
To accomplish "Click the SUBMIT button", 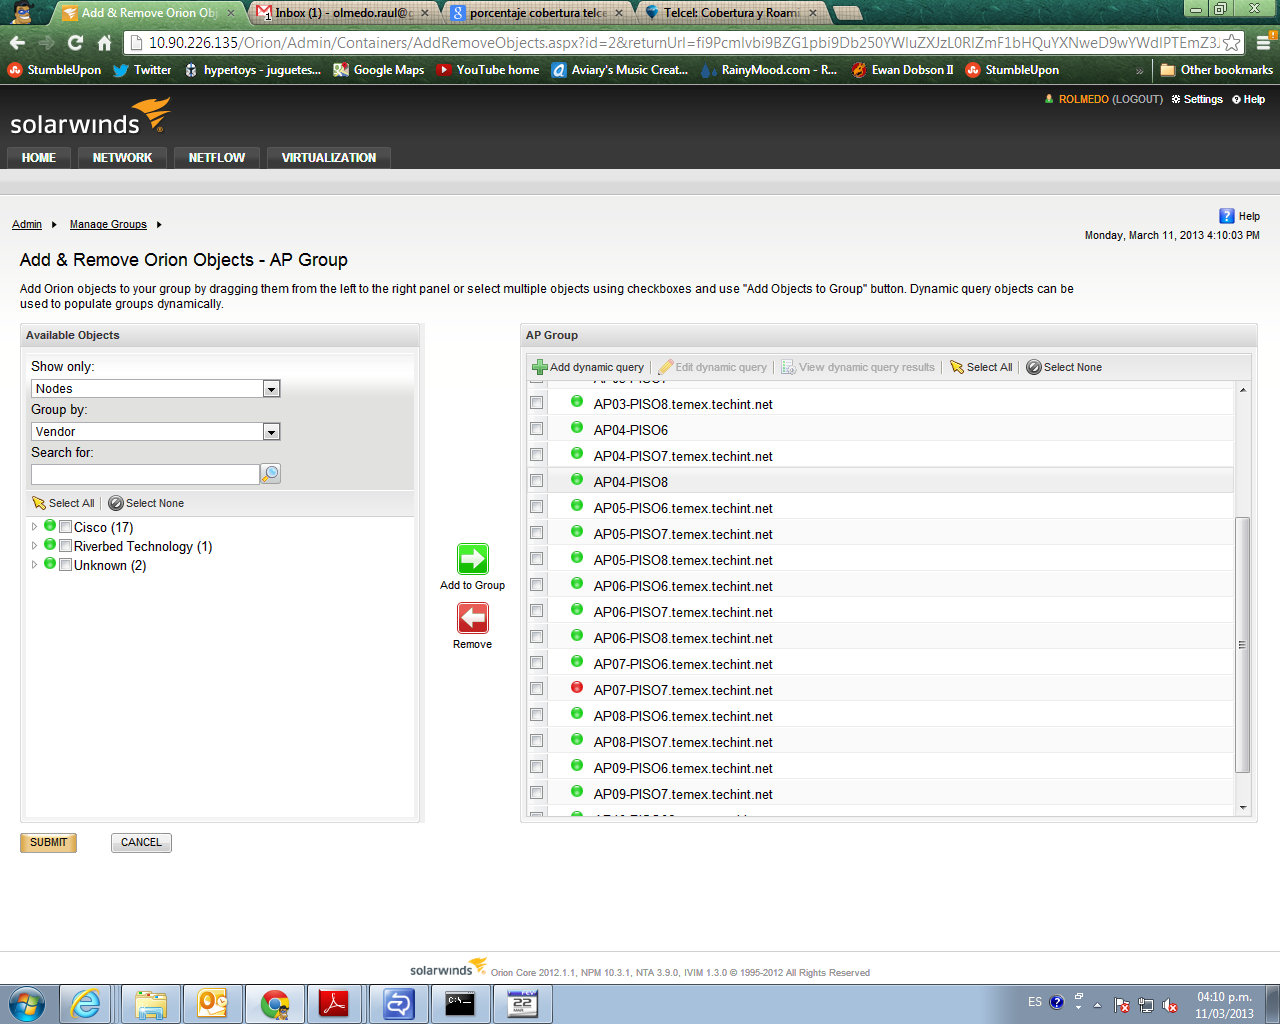I will (x=48, y=842).
